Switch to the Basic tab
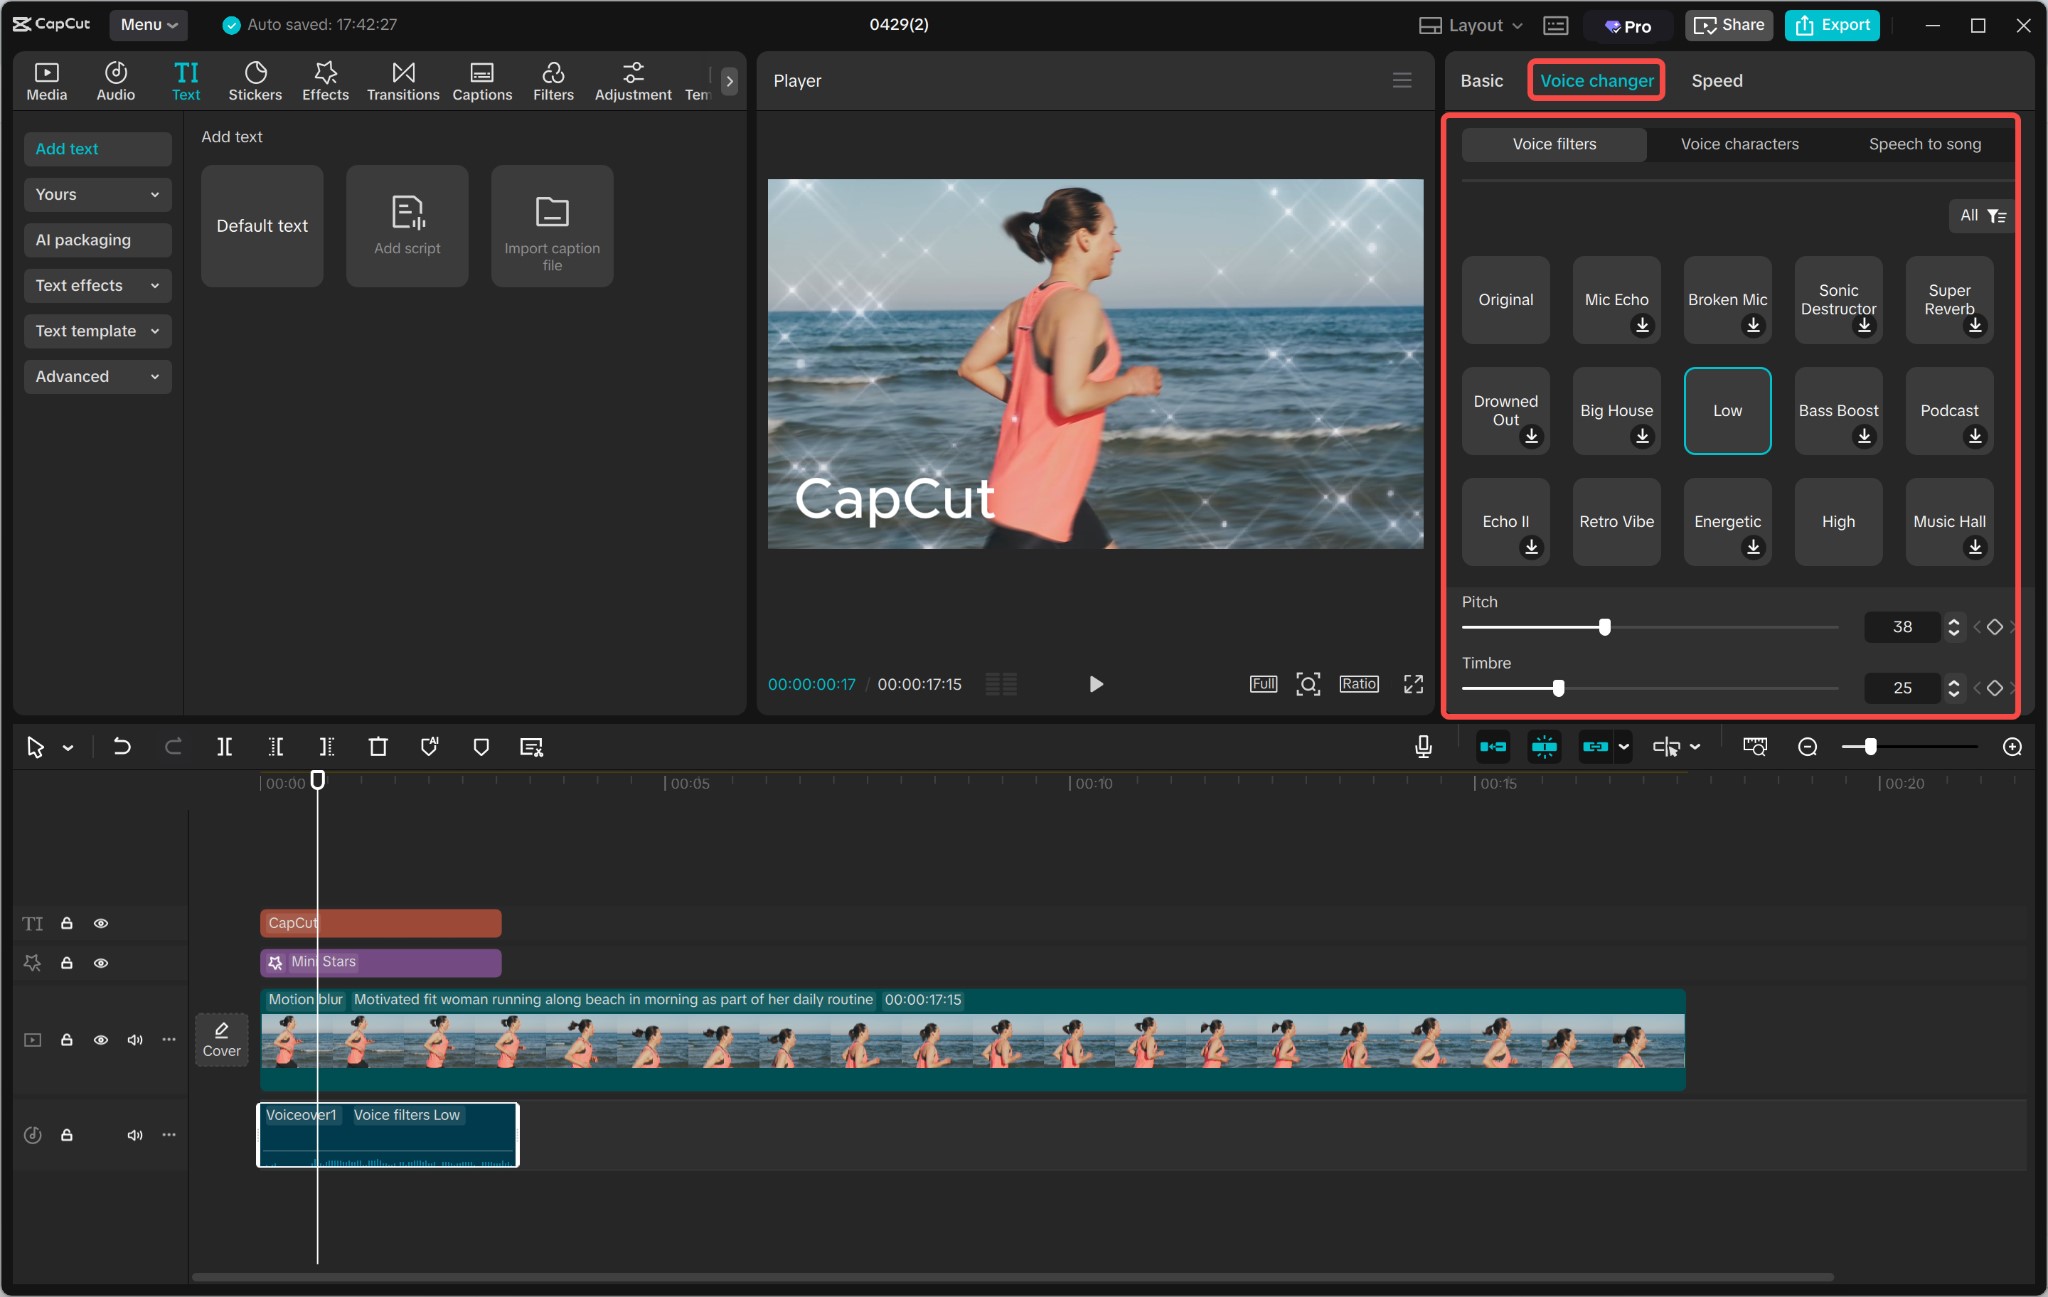2048x1297 pixels. (x=1481, y=81)
